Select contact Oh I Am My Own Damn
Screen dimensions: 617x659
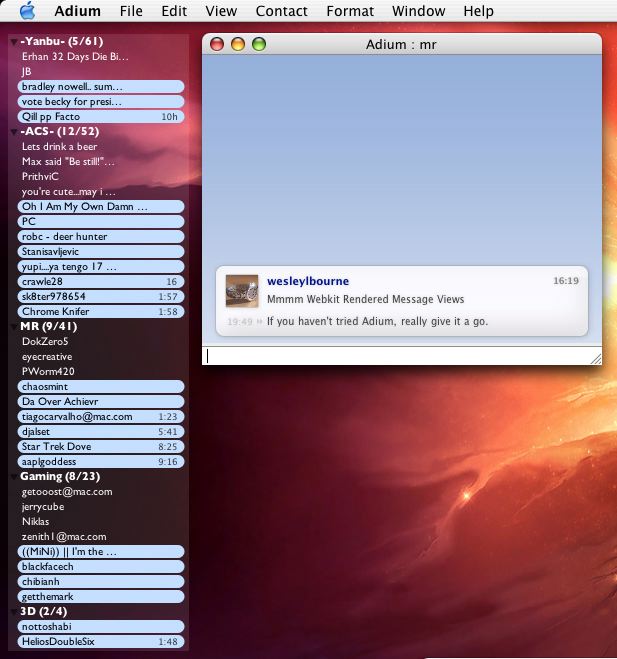click(x=101, y=207)
